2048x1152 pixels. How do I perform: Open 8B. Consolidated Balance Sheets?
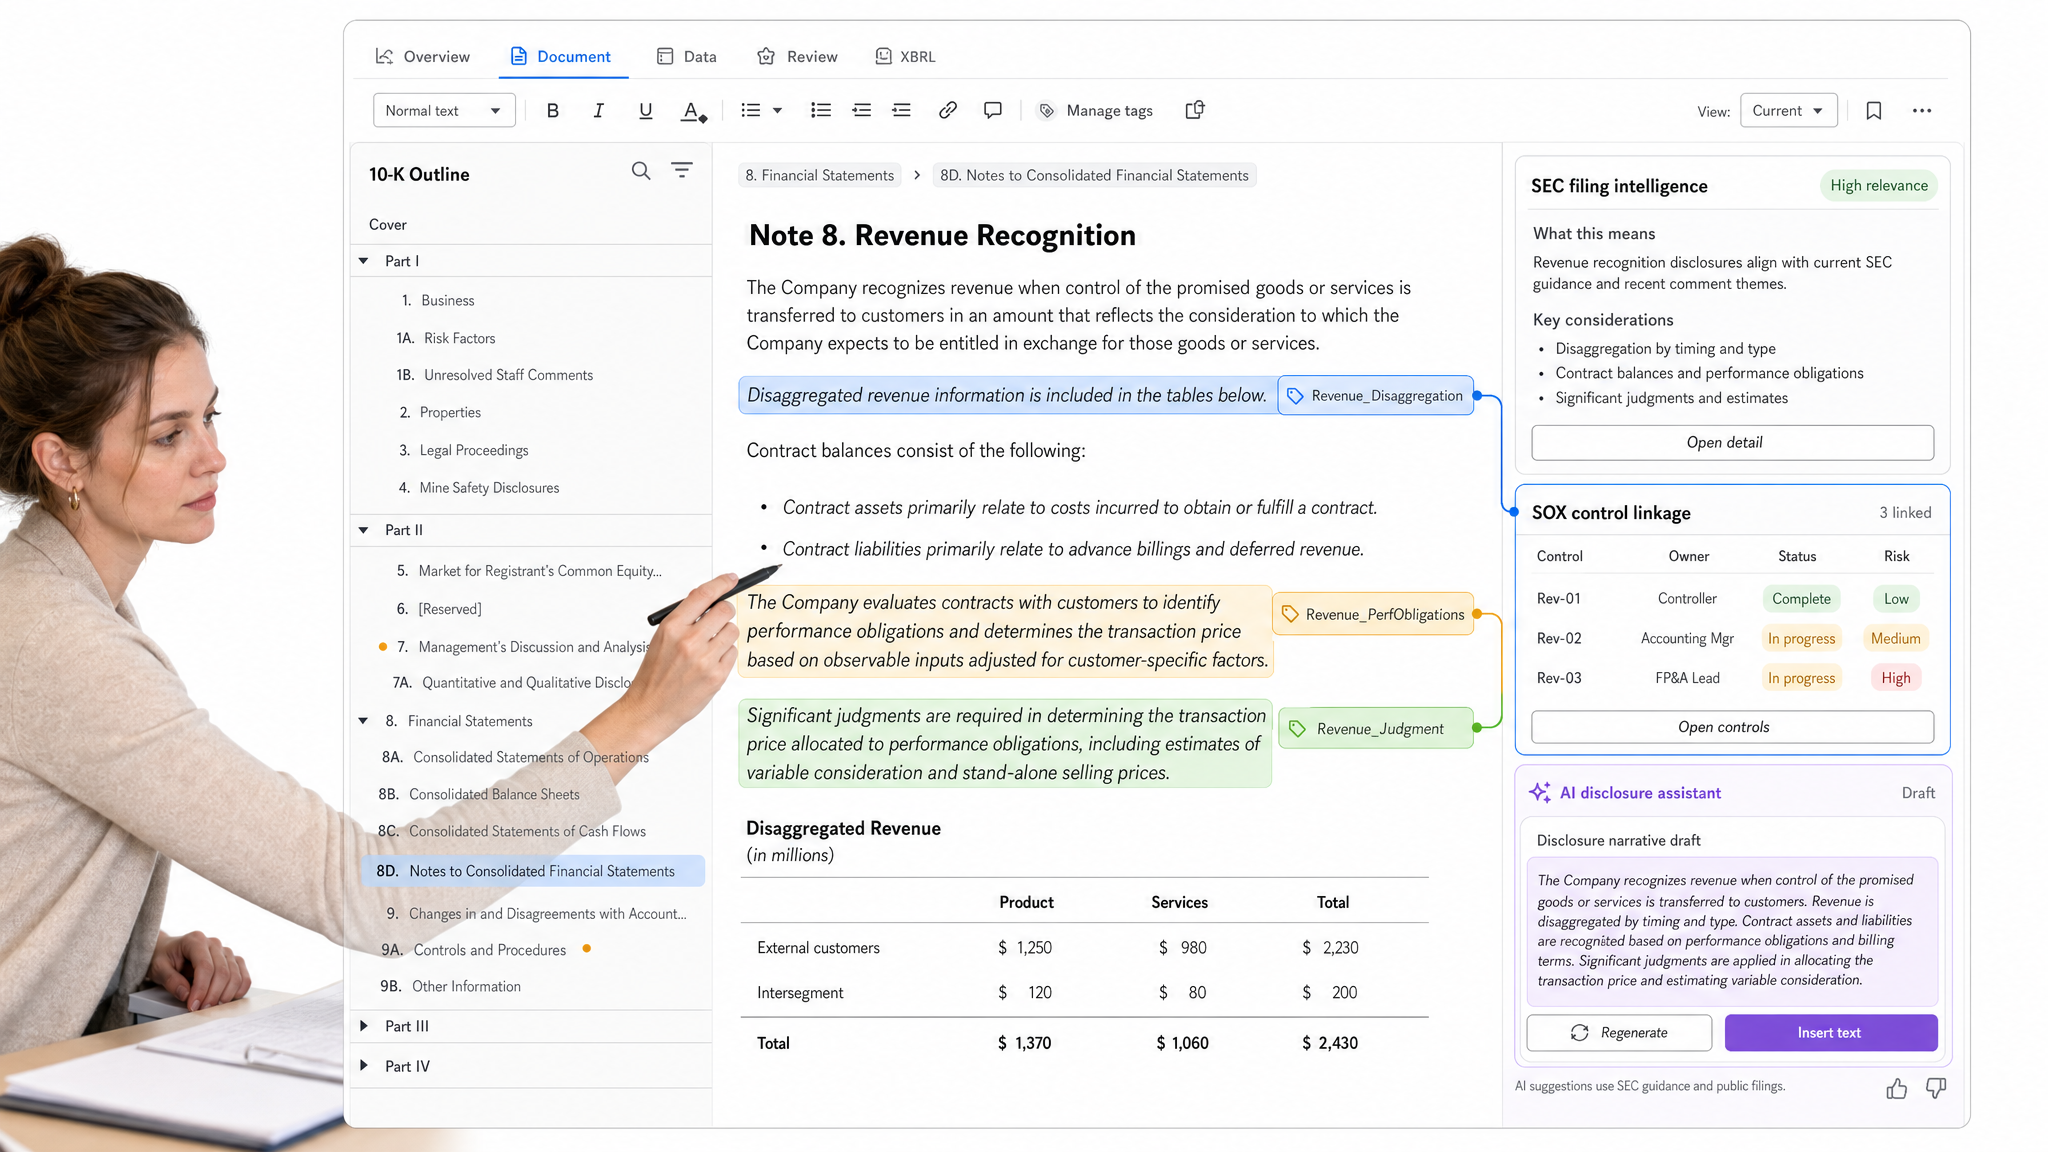479,794
